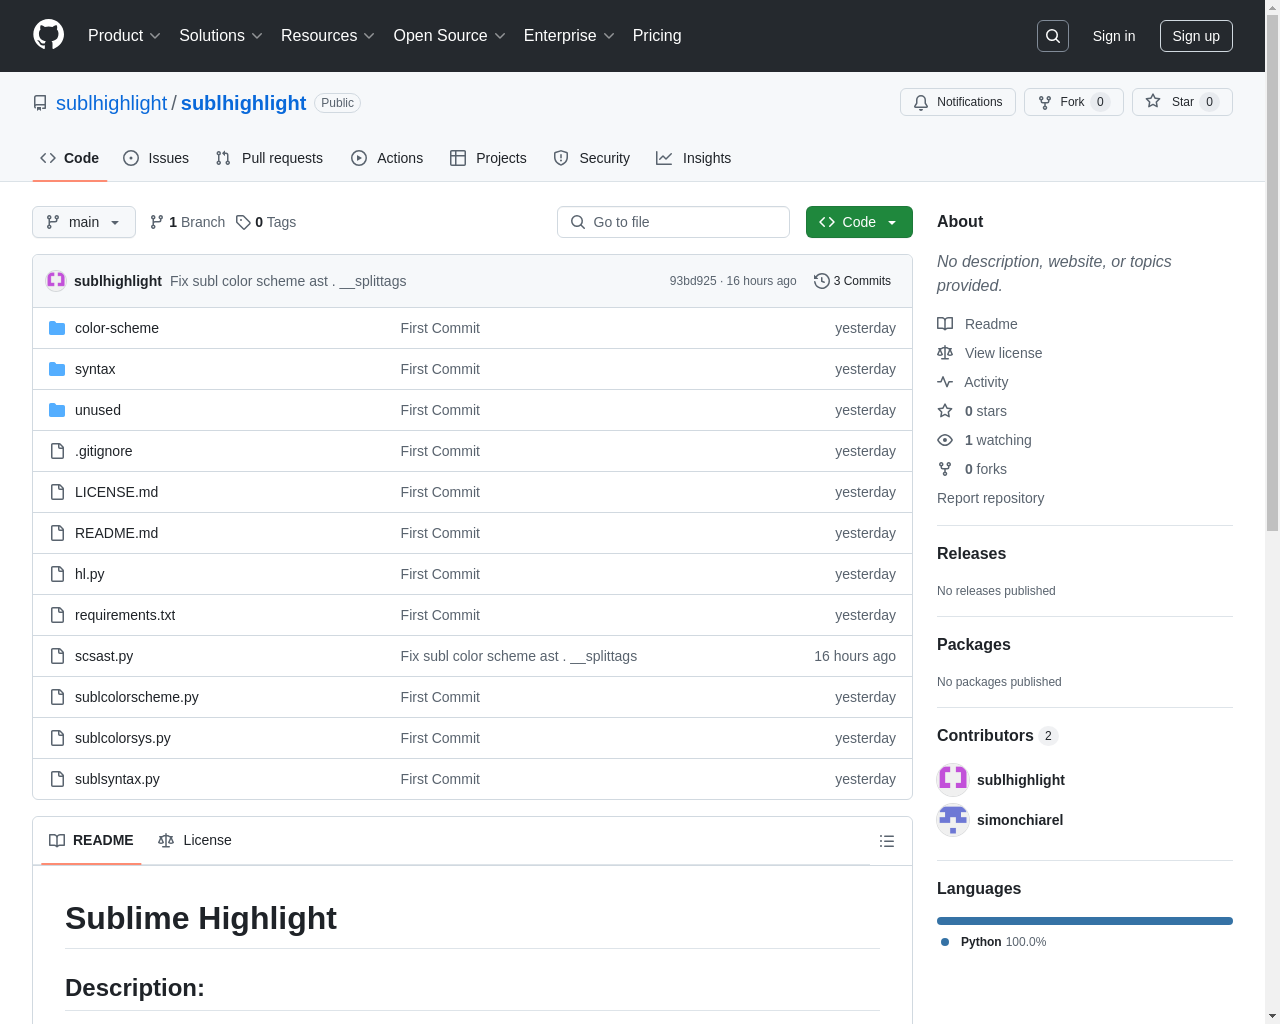Click Report repository link
This screenshot has height=1024, width=1280.
(x=990, y=498)
